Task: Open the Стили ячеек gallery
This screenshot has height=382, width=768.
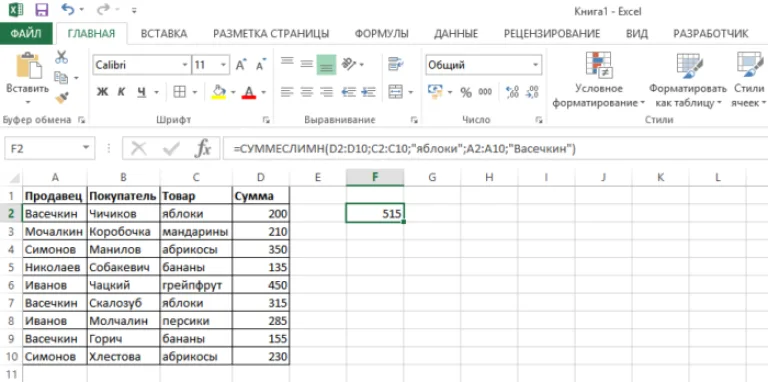Action: (x=749, y=80)
